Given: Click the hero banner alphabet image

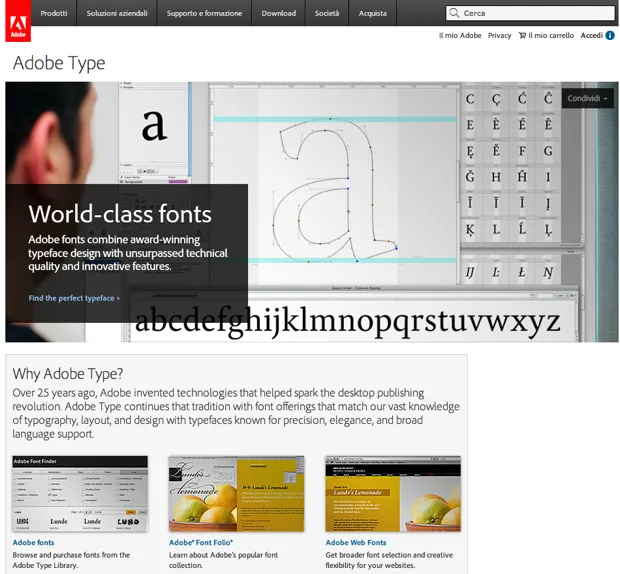Looking at the screenshot, I should (x=312, y=212).
